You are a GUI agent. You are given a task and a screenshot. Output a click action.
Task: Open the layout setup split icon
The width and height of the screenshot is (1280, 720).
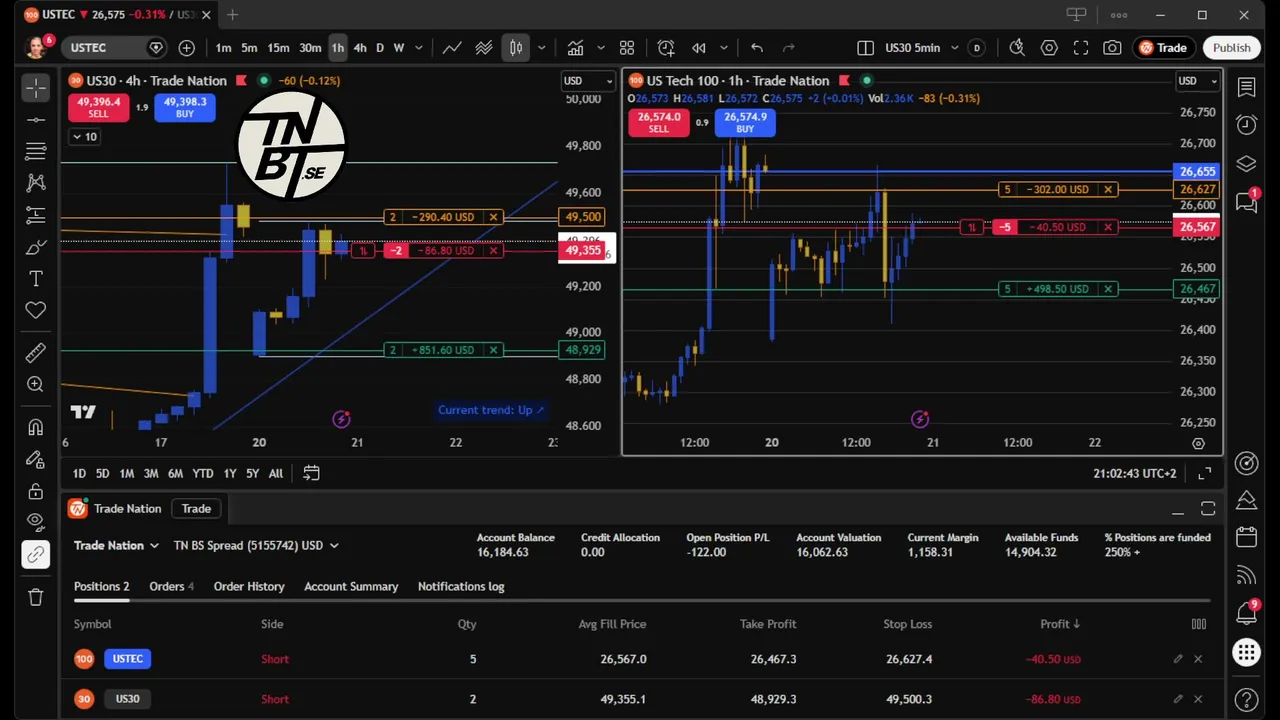tap(866, 48)
